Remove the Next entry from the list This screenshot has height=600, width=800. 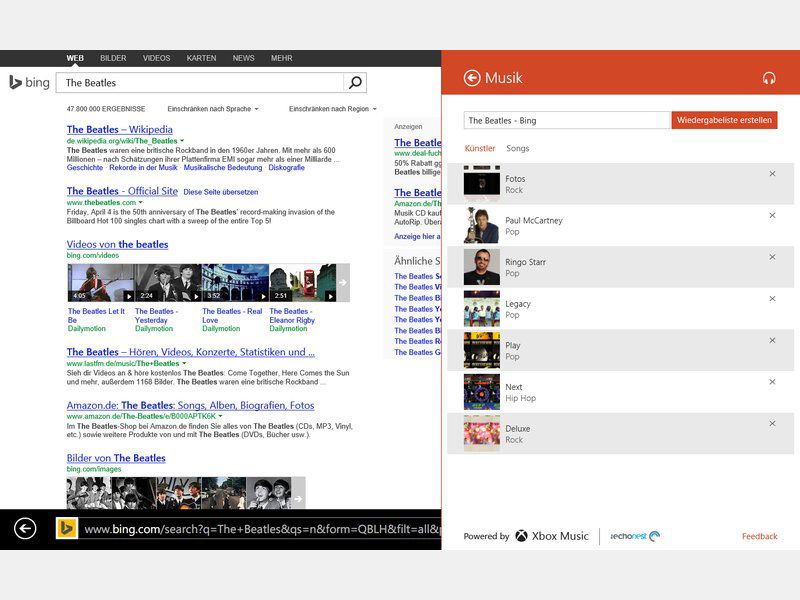772,382
